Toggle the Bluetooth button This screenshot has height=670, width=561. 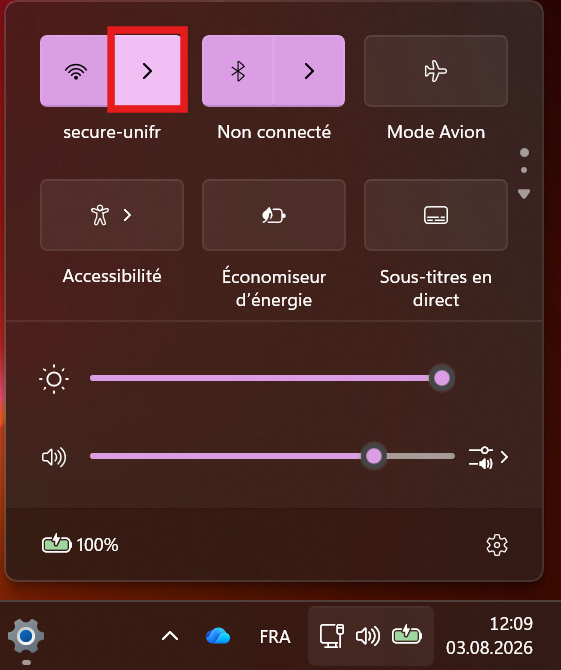coord(238,71)
